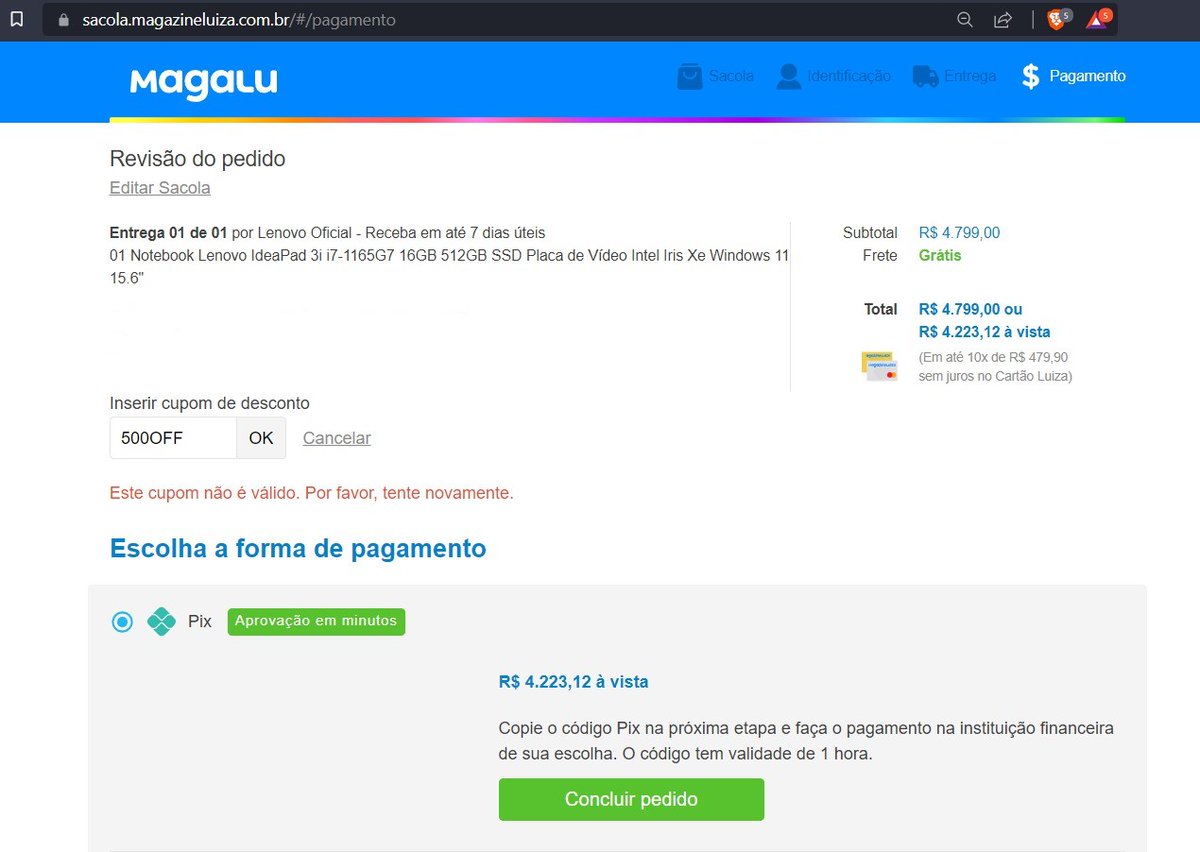
Task: Select the Identificação person icon
Action: [x=787, y=75]
